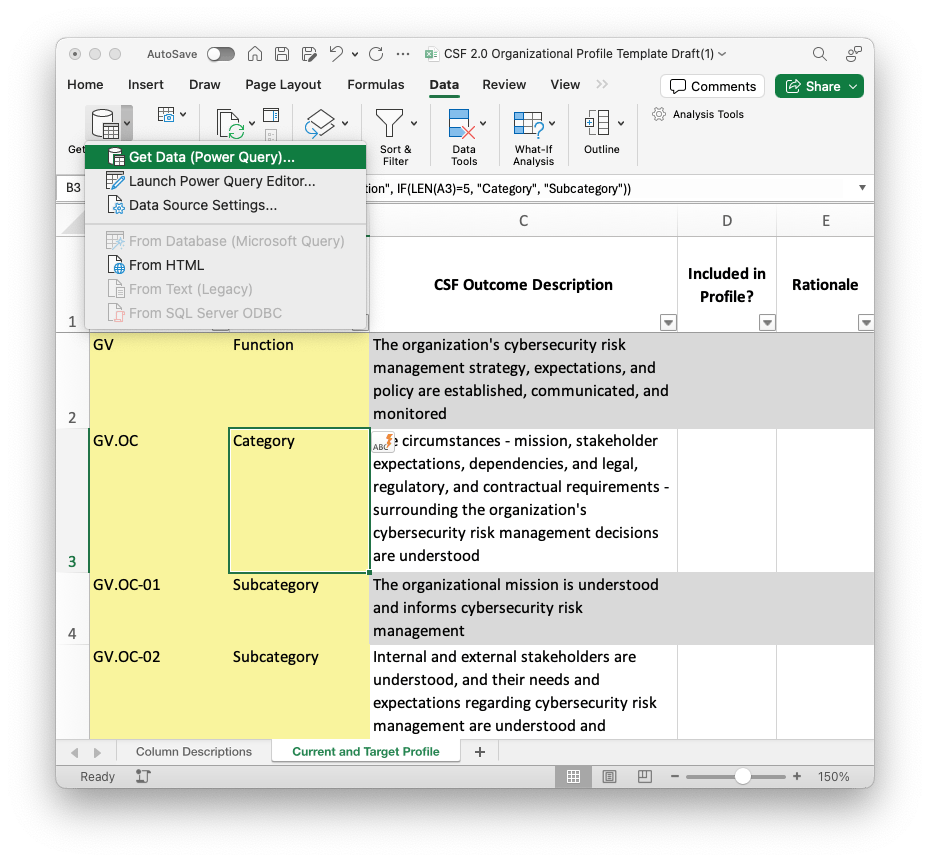
Task: Switch to Page Break Preview view
Action: point(646,777)
